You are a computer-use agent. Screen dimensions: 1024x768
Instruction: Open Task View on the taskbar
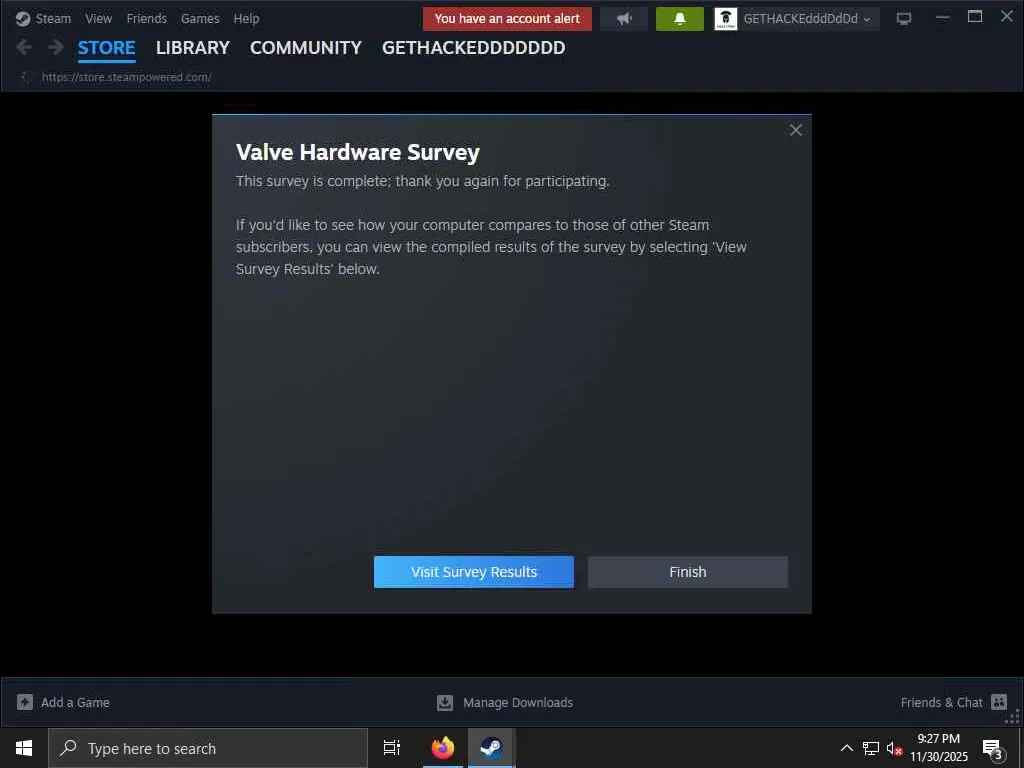point(392,748)
